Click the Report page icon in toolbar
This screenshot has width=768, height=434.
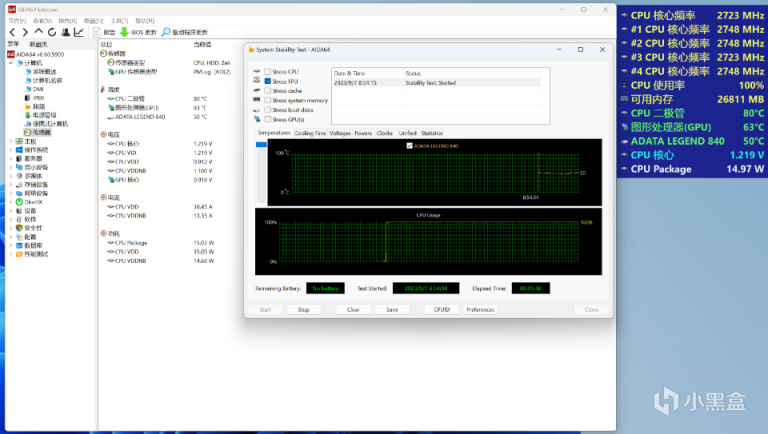coord(96,32)
